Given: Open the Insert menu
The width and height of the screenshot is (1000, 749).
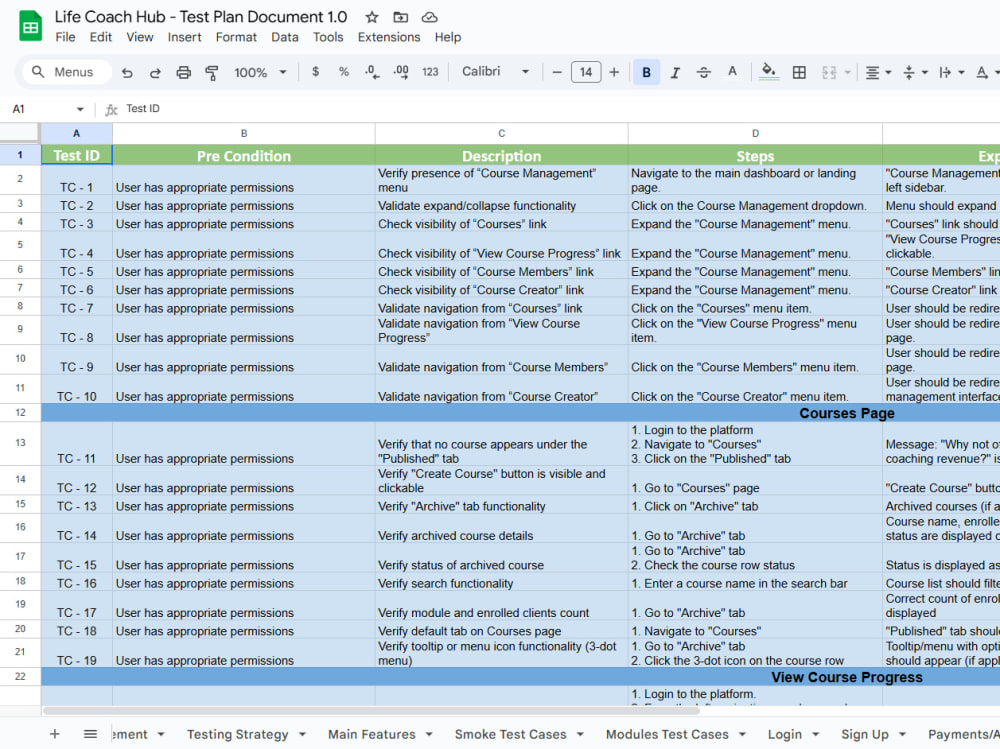Looking at the screenshot, I should click(x=184, y=37).
